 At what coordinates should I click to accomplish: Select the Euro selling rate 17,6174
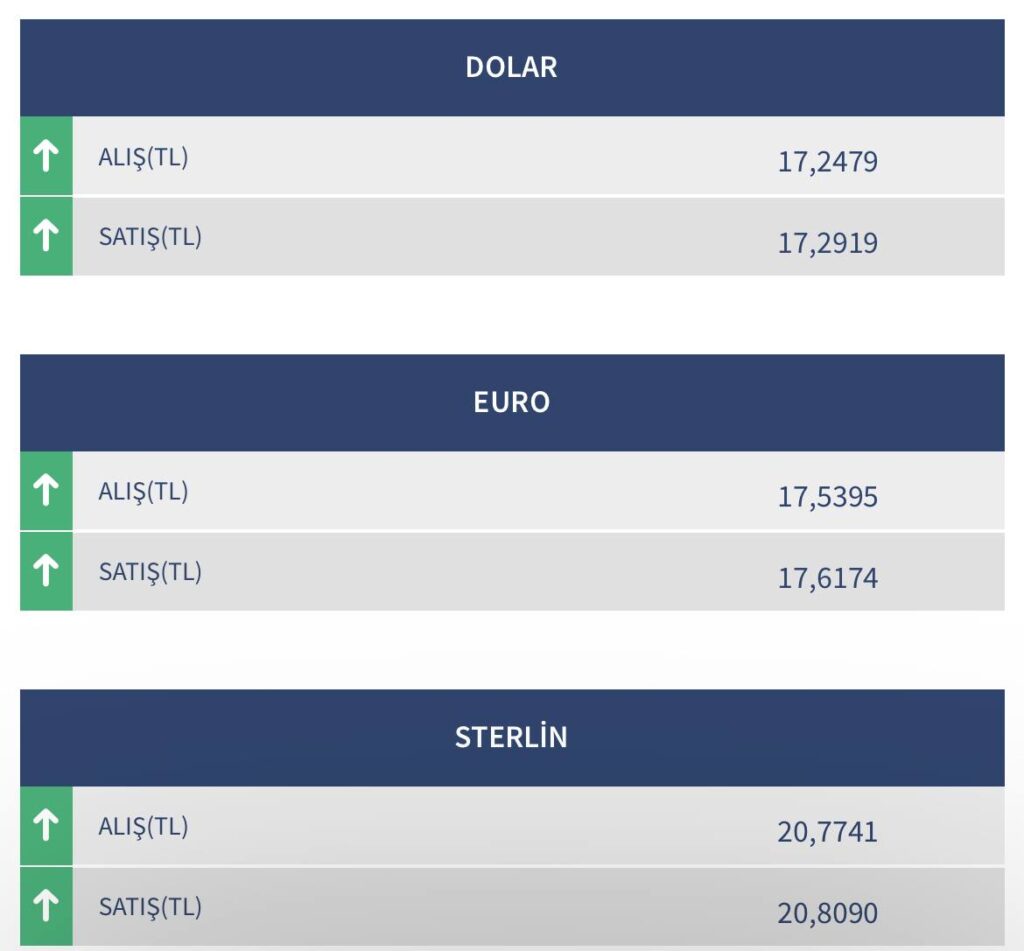click(827, 578)
